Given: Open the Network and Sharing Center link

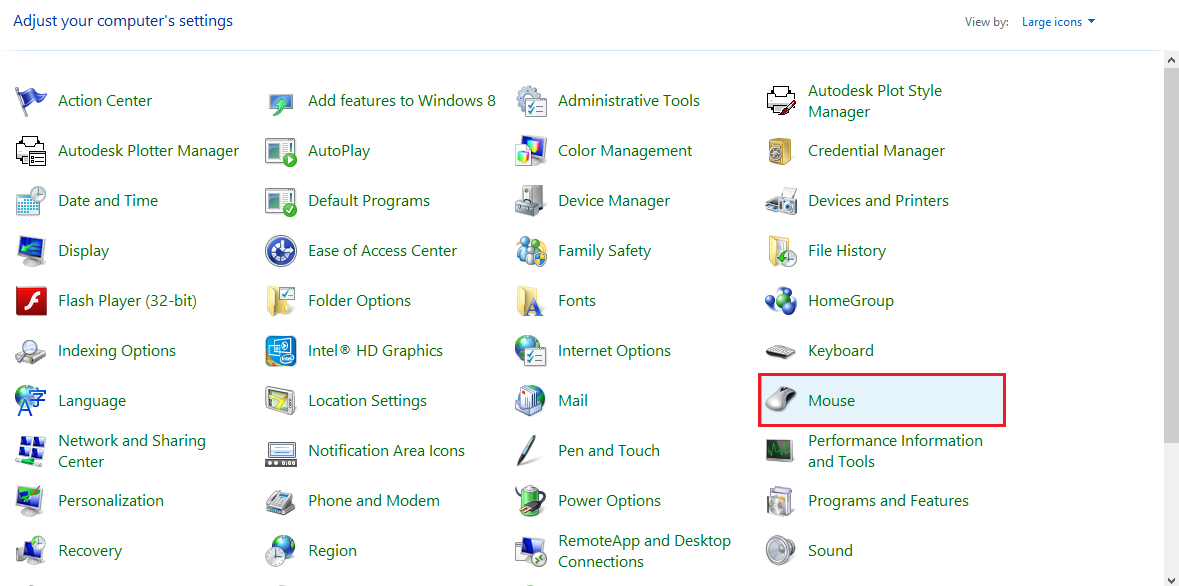Looking at the screenshot, I should pos(131,451).
